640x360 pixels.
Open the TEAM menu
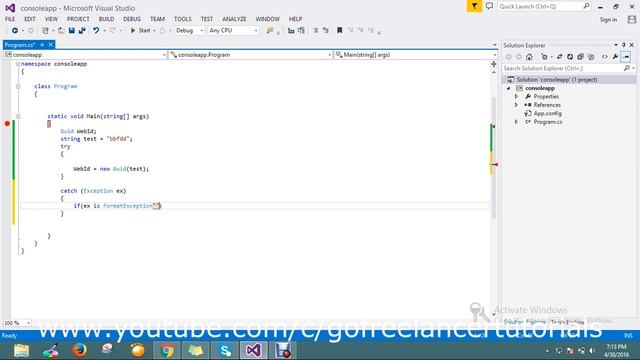pyautogui.click(x=157, y=19)
